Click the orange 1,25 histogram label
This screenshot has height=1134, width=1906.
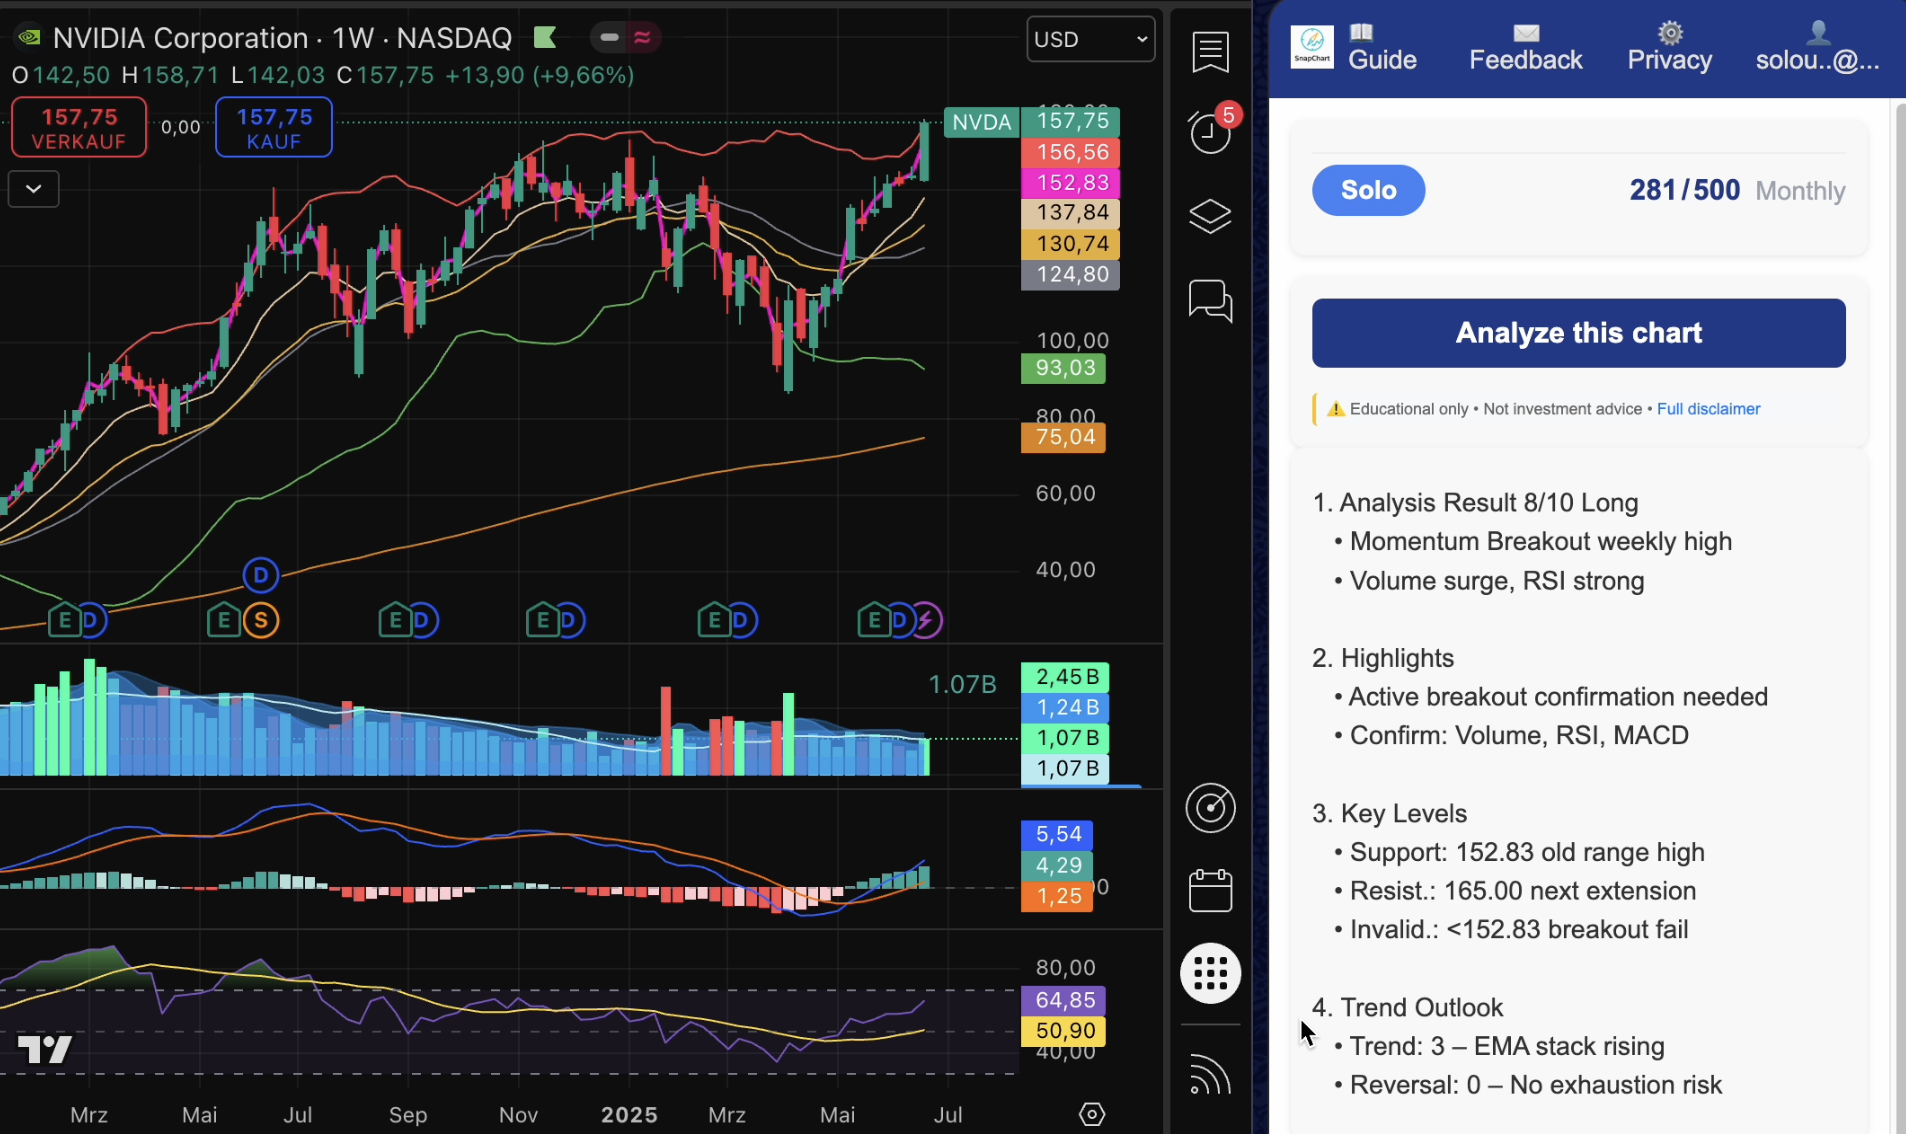(1058, 896)
